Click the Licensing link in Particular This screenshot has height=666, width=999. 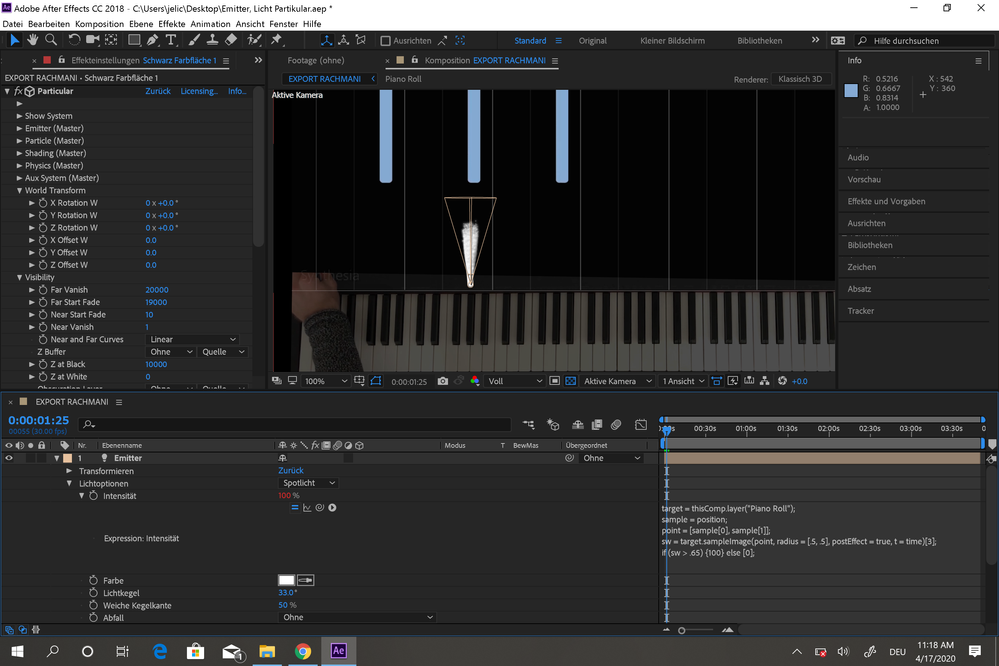pyautogui.click(x=198, y=91)
